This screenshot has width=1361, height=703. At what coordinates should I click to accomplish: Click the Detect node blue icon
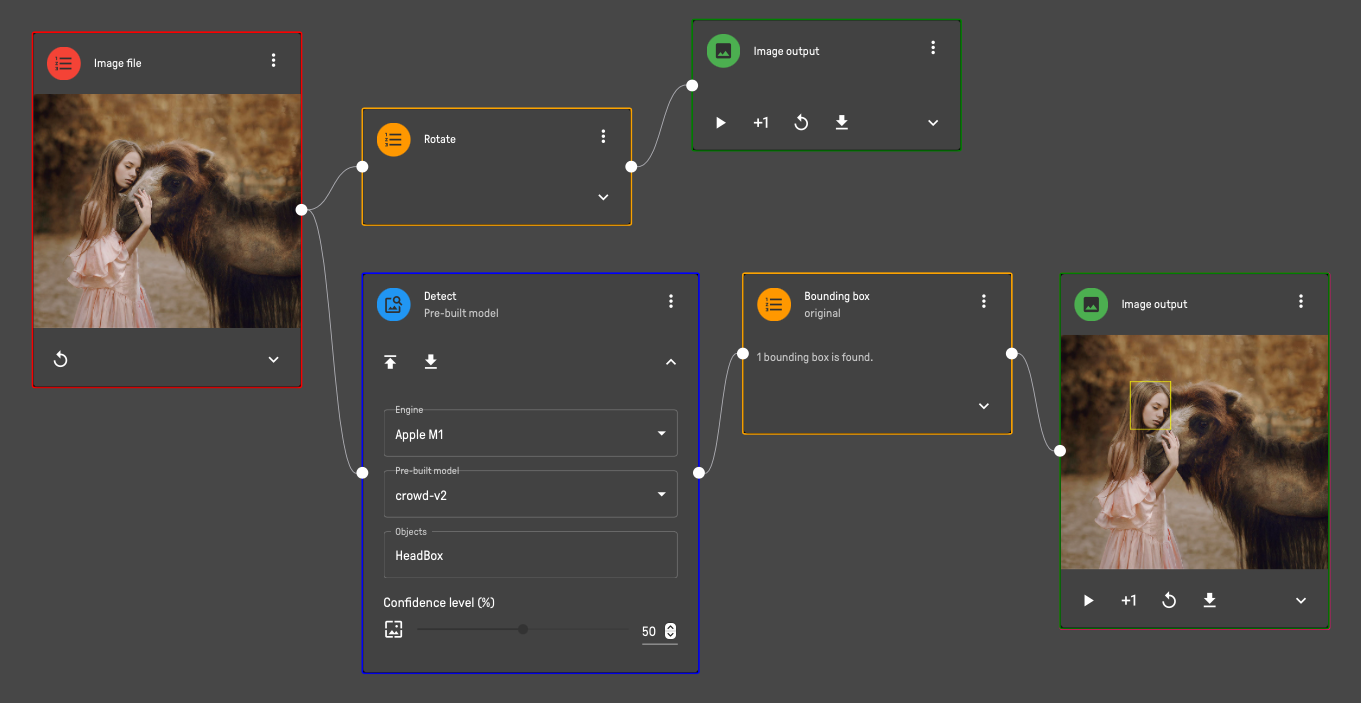click(x=393, y=304)
